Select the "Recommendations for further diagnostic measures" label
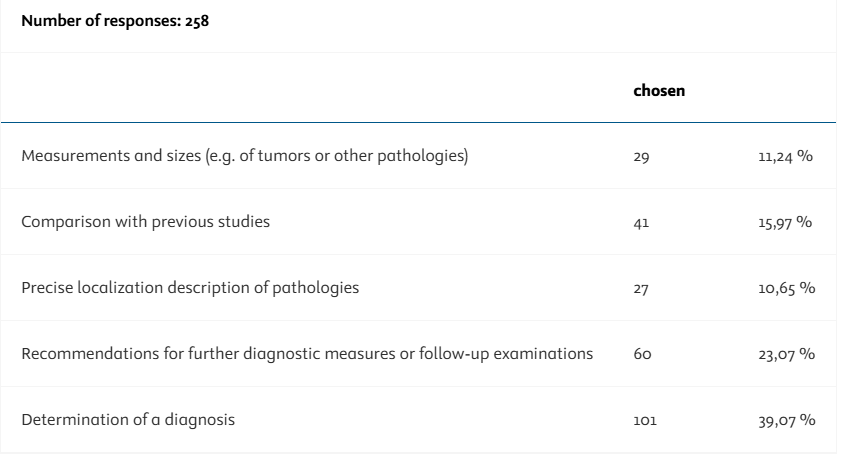The width and height of the screenshot is (847, 459). [x=310, y=354]
